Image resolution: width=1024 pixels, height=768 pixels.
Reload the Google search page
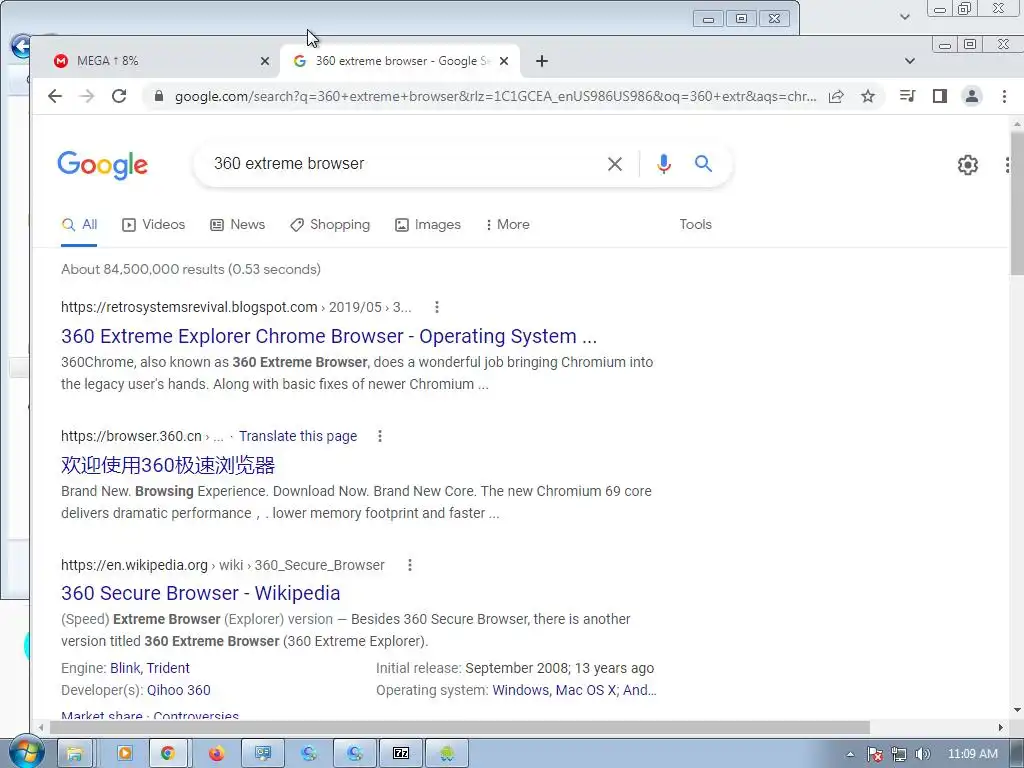(x=119, y=97)
